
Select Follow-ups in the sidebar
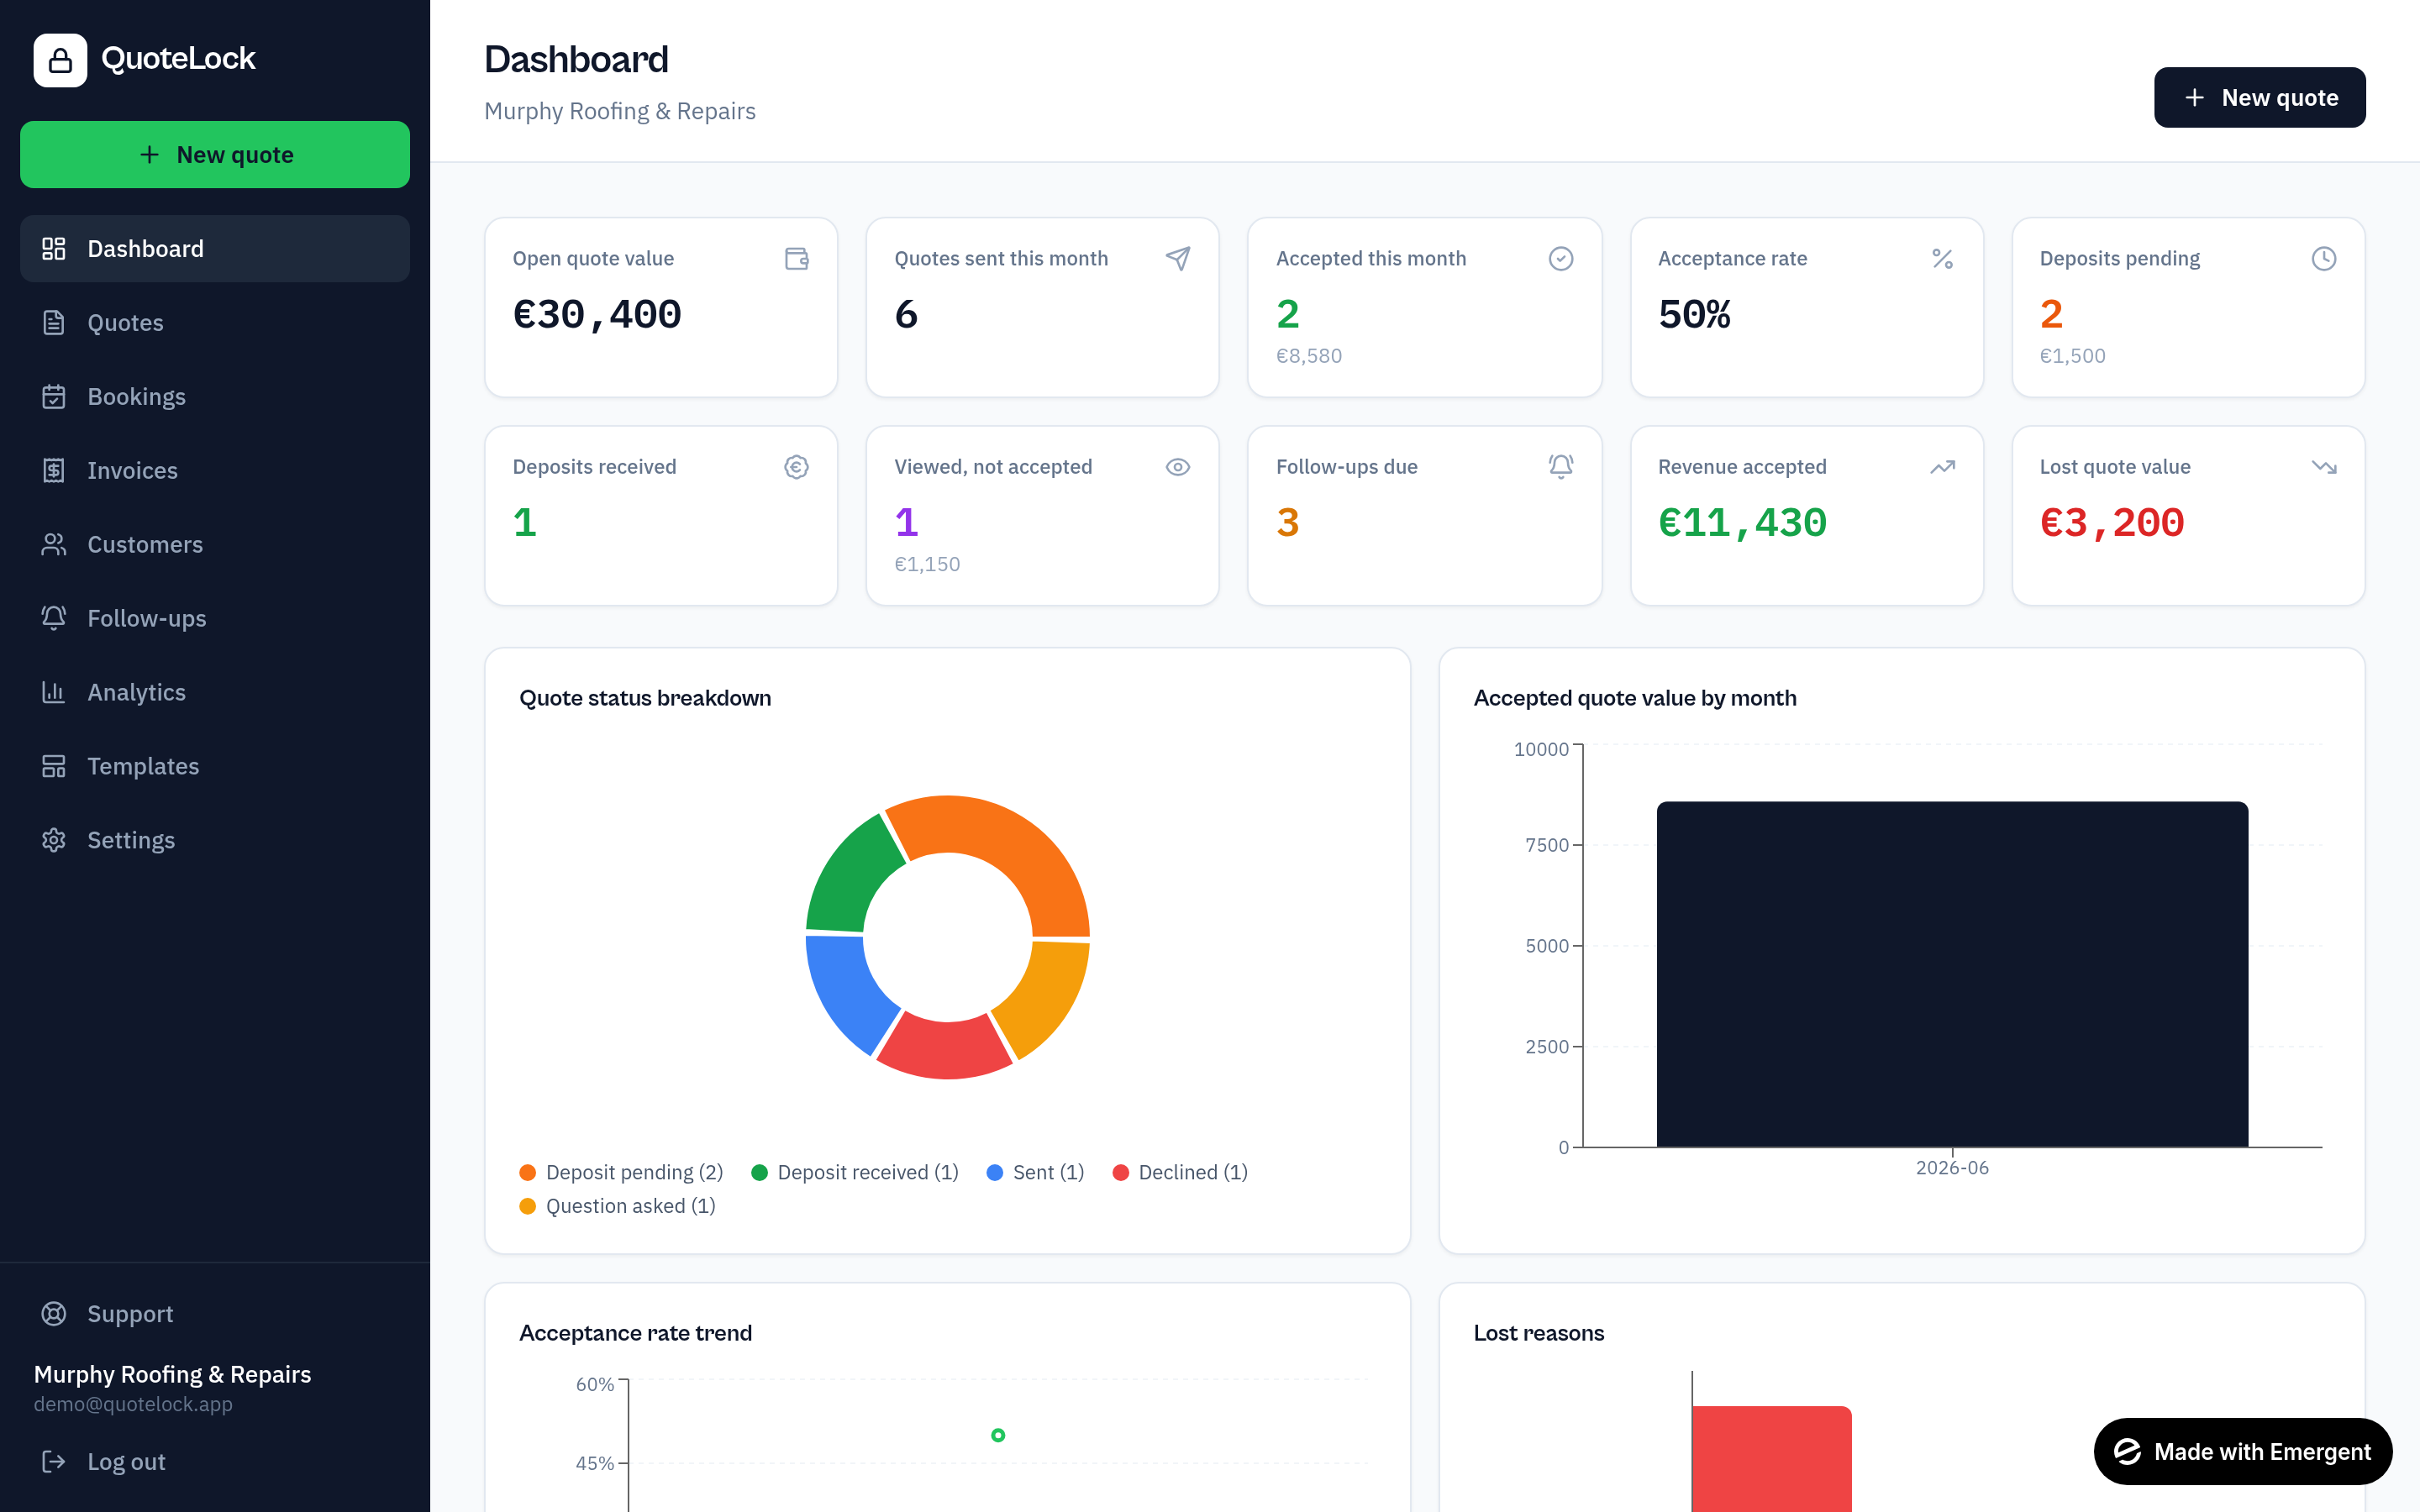(215, 618)
